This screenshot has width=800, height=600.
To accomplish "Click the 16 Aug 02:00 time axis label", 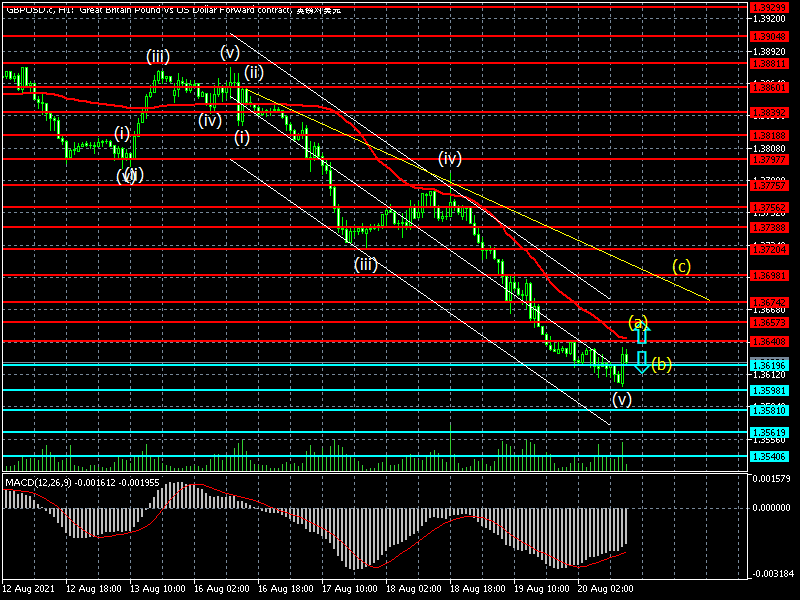I will pos(222,589).
